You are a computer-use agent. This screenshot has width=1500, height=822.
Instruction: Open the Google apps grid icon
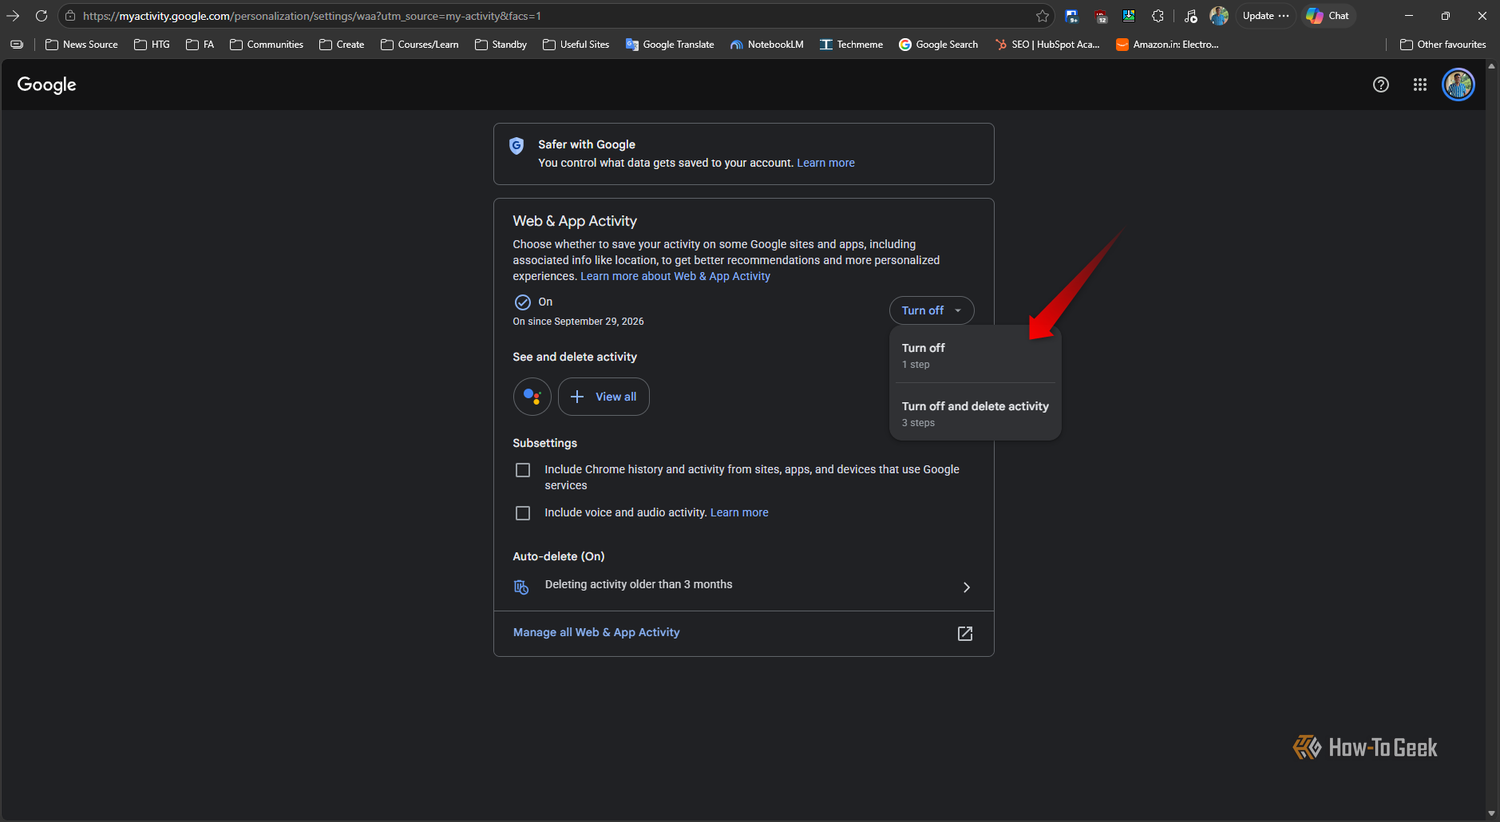pos(1420,85)
